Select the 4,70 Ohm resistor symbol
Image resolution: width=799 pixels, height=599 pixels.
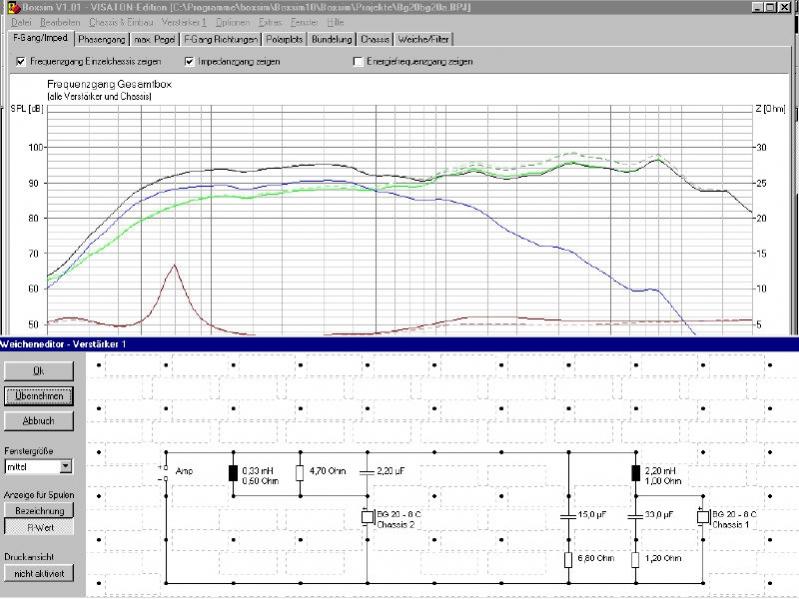[x=300, y=472]
